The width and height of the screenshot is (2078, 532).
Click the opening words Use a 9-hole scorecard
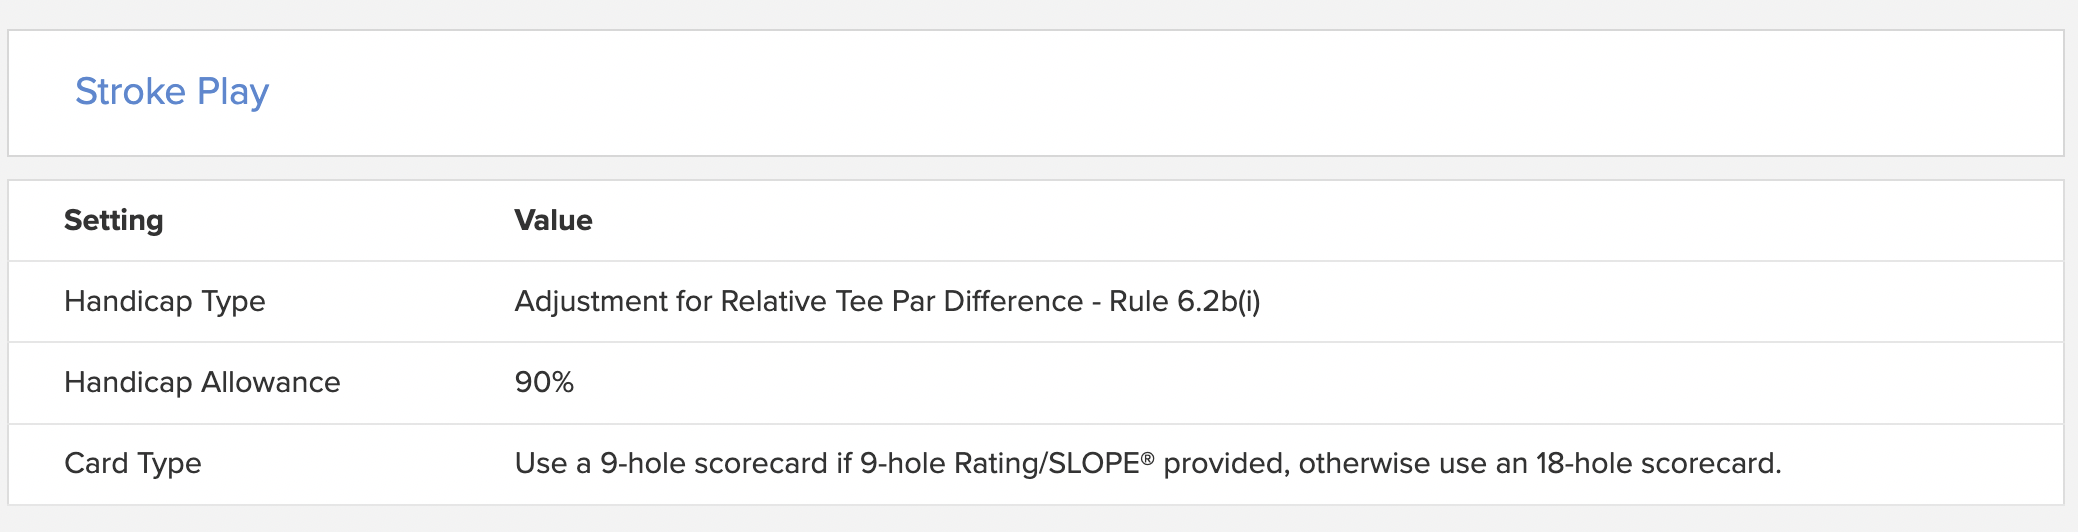(671, 463)
